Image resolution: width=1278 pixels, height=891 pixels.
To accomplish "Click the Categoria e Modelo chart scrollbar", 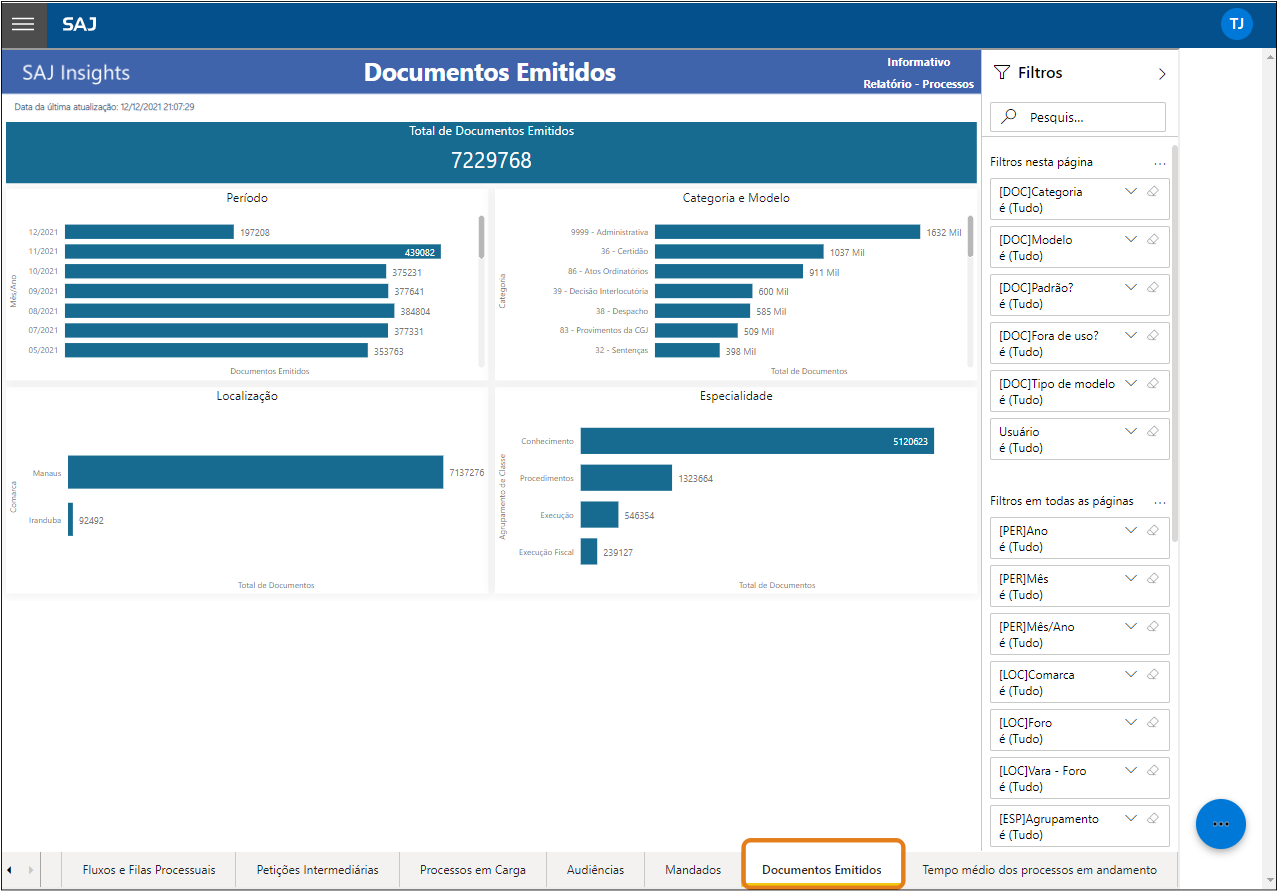I will [970, 236].
